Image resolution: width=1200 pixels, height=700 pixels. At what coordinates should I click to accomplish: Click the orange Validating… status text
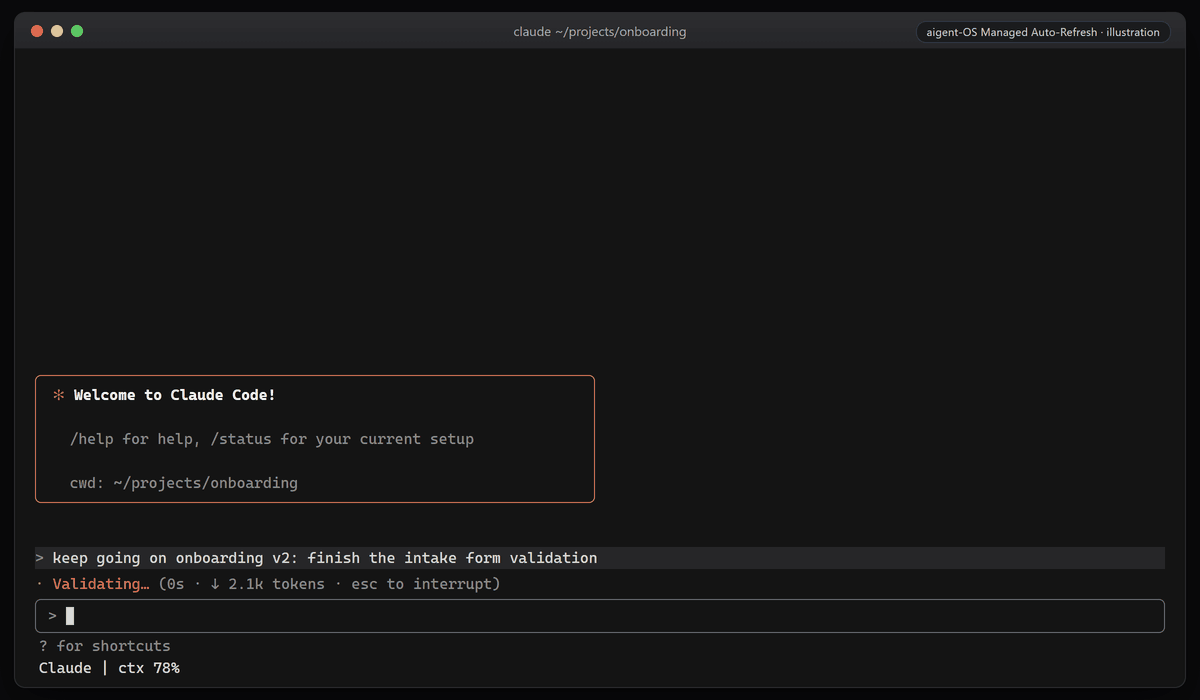[x=101, y=584]
